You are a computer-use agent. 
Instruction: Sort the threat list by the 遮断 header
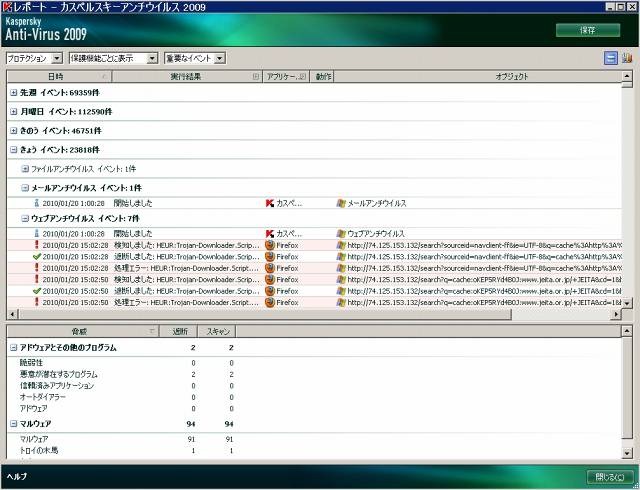tap(178, 331)
